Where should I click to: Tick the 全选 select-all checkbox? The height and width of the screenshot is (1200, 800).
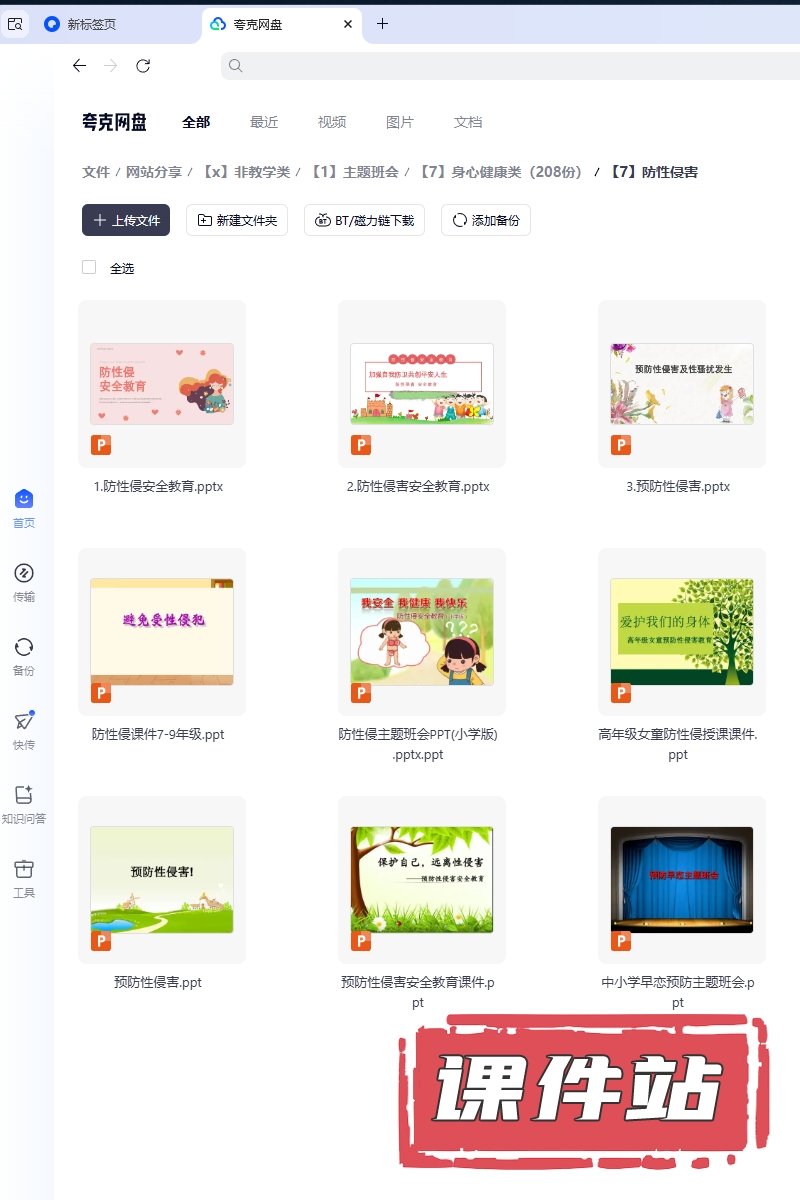(x=89, y=268)
